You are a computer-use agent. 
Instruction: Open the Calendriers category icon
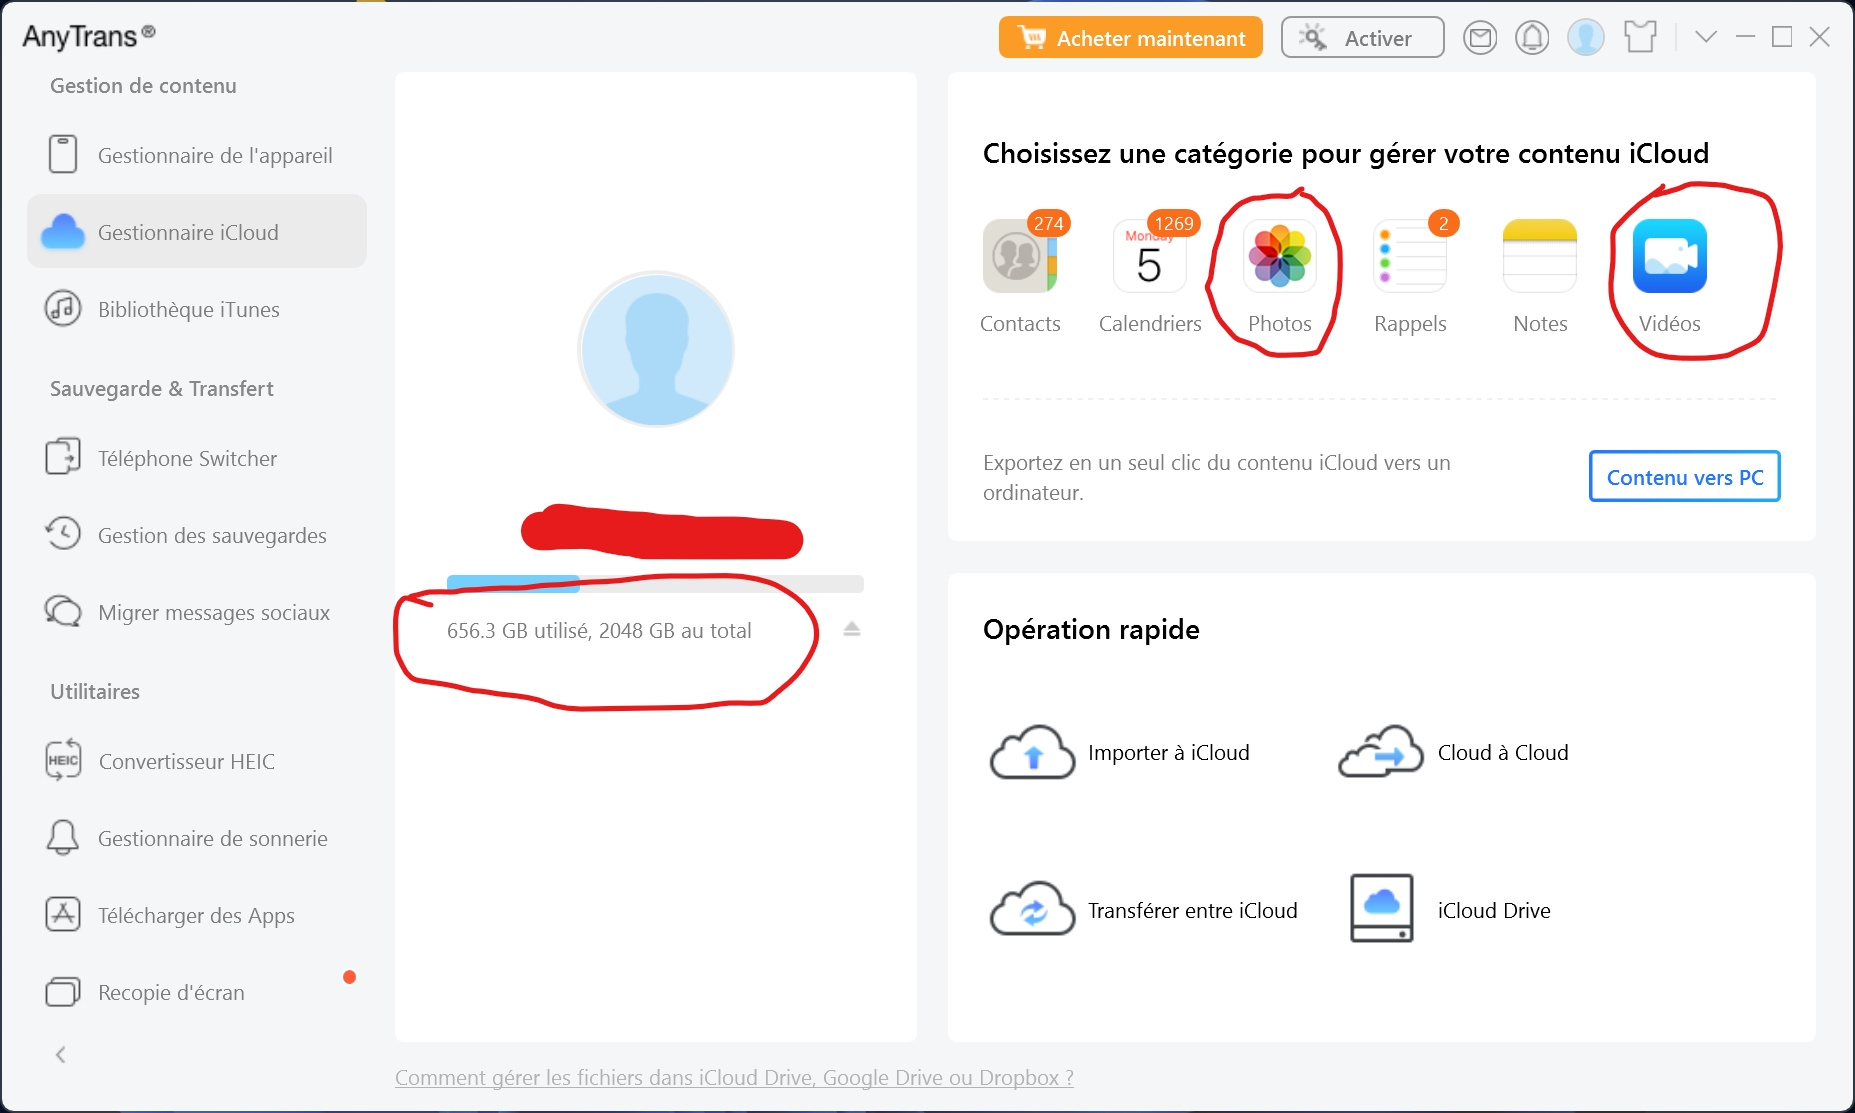(1150, 256)
